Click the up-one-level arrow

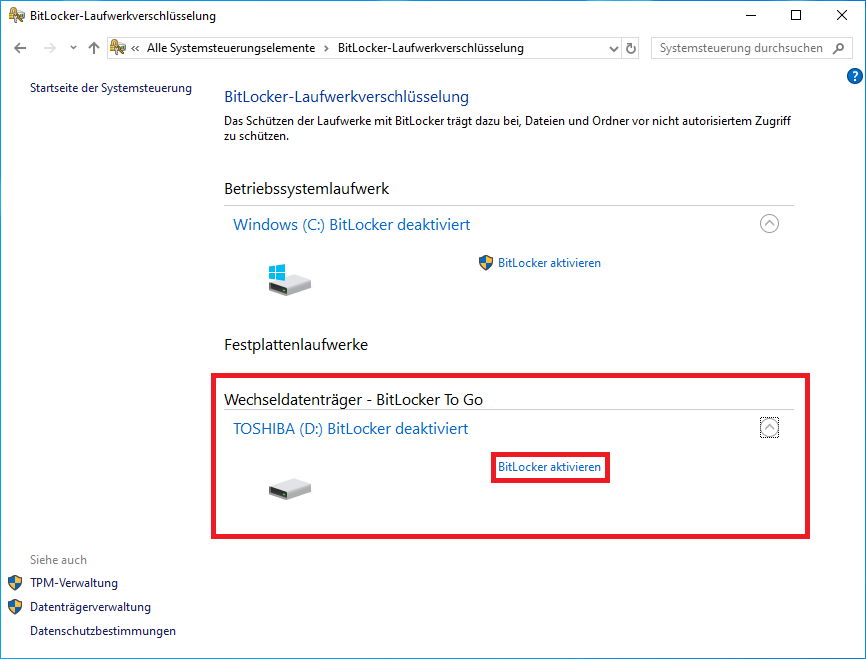coord(94,48)
